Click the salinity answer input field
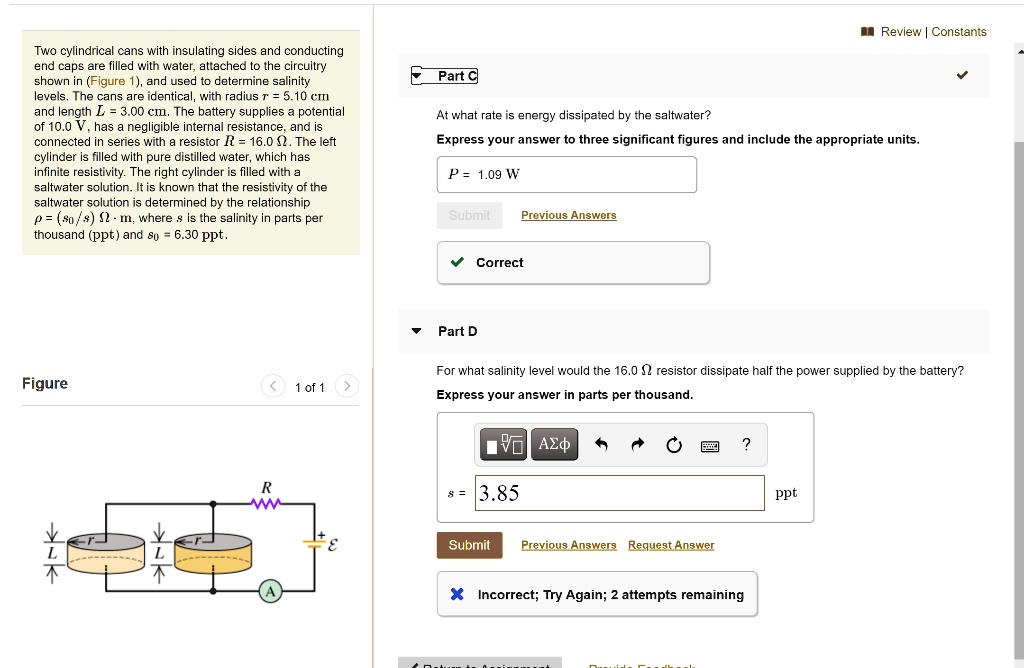The height and width of the screenshot is (668, 1024). 620,493
